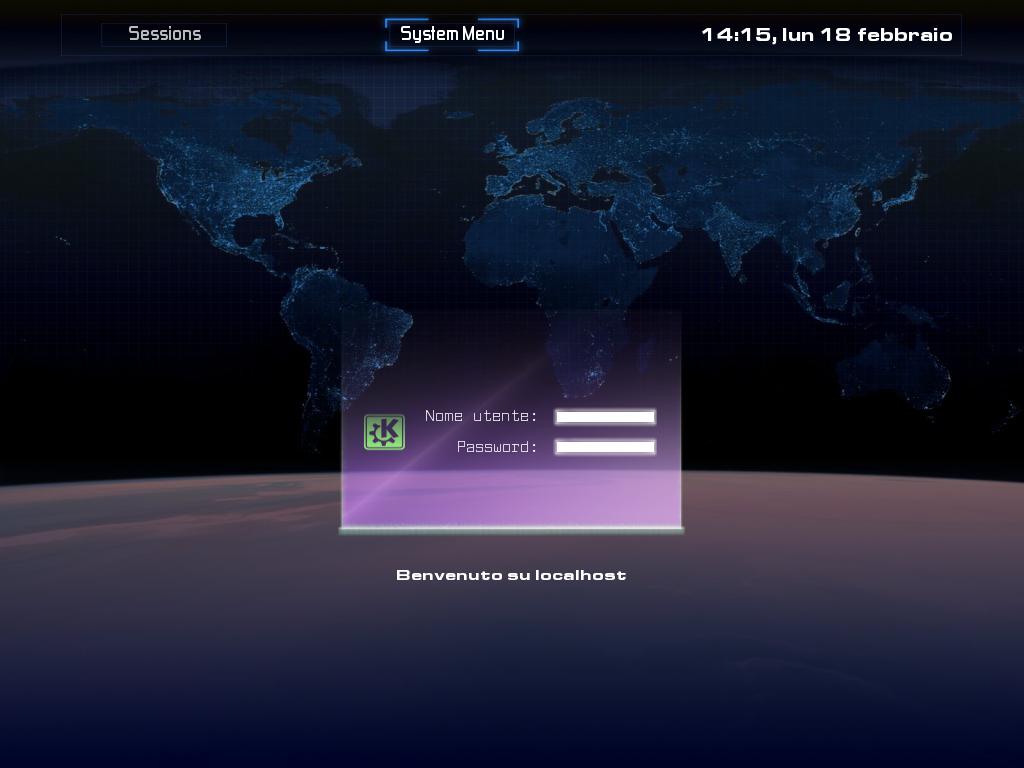Click the clock showing 14:15, lun 18 febbraio

click(x=827, y=35)
